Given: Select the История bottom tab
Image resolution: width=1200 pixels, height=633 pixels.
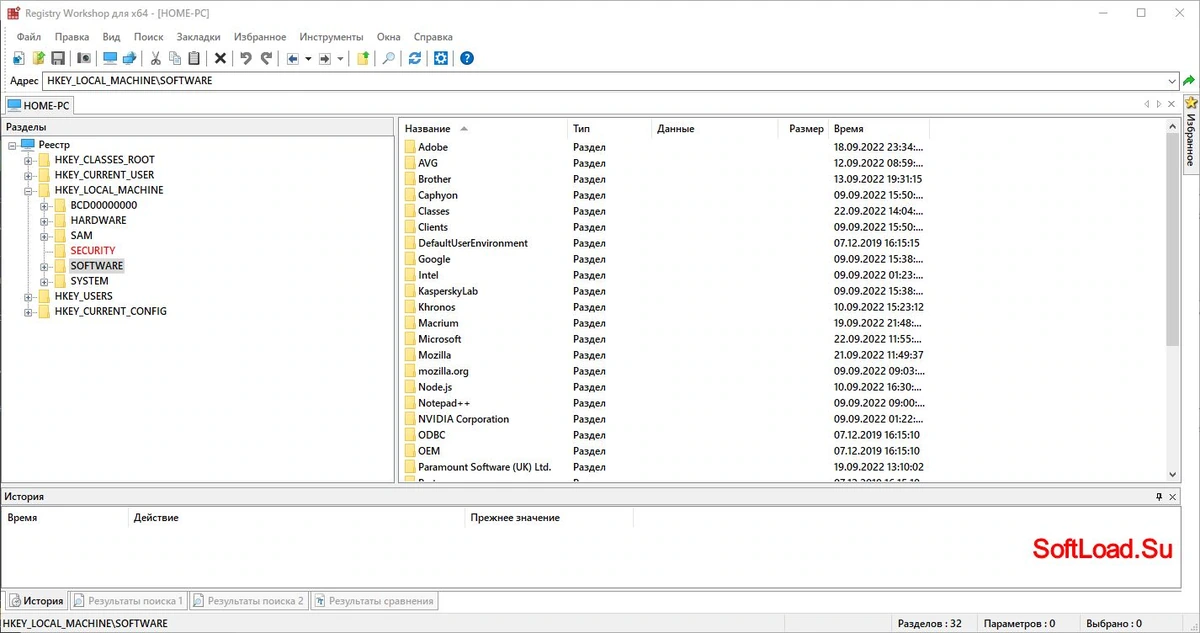Looking at the screenshot, I should 37,601.
